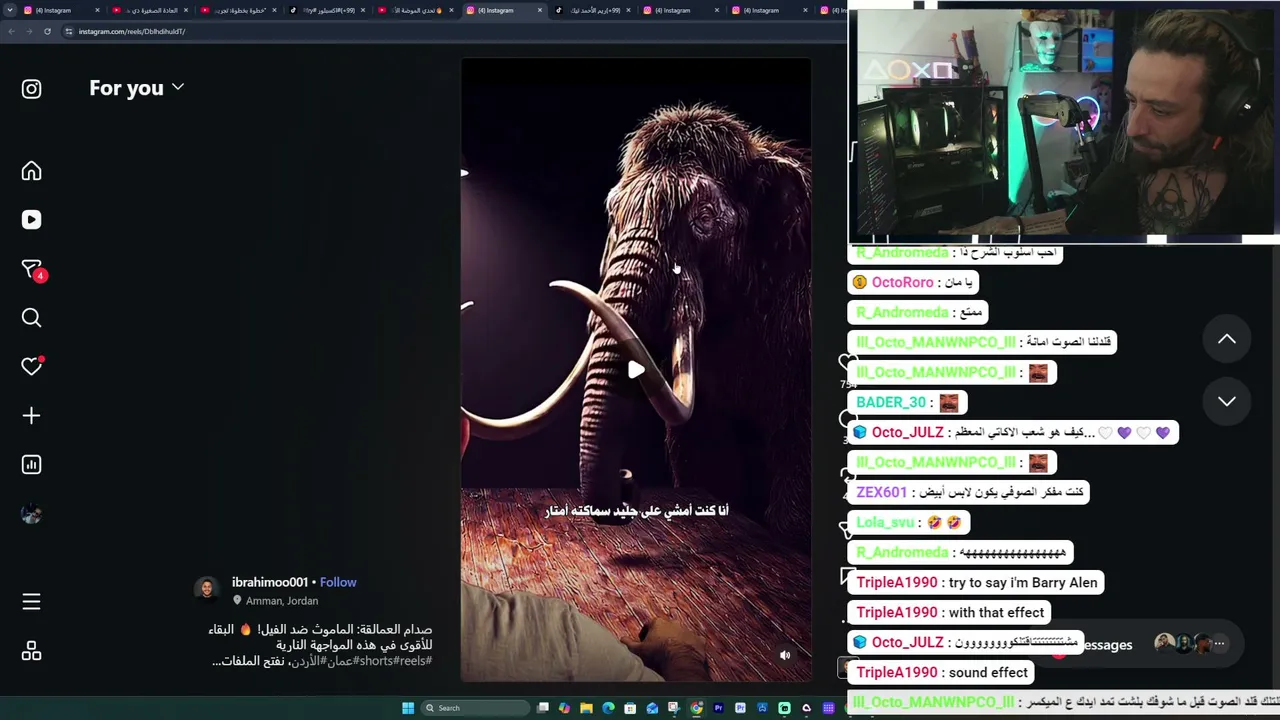This screenshot has height=720, width=1280.
Task: Open the Instagram logo home link
Action: point(31,89)
